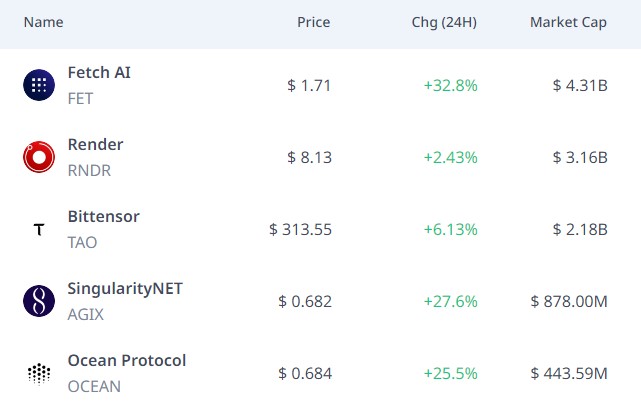Click the +25.5% Ocean Protocol change
Screen dimensions: 641x407
click(x=450, y=373)
